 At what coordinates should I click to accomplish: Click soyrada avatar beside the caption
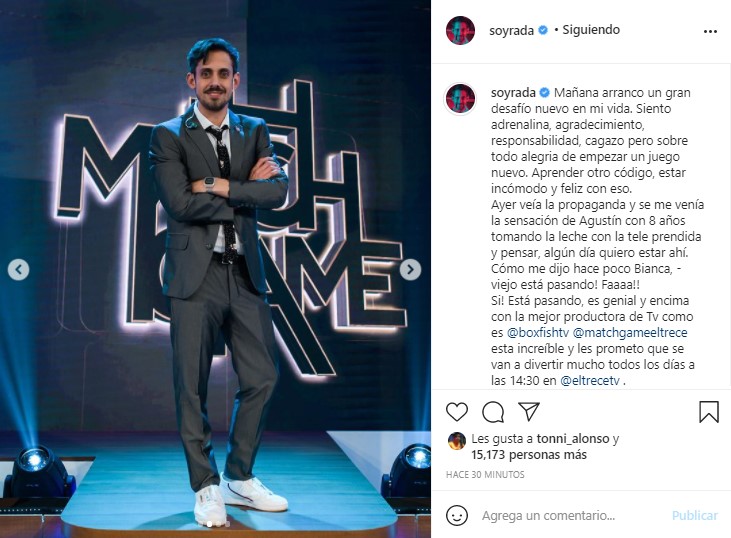(x=460, y=99)
